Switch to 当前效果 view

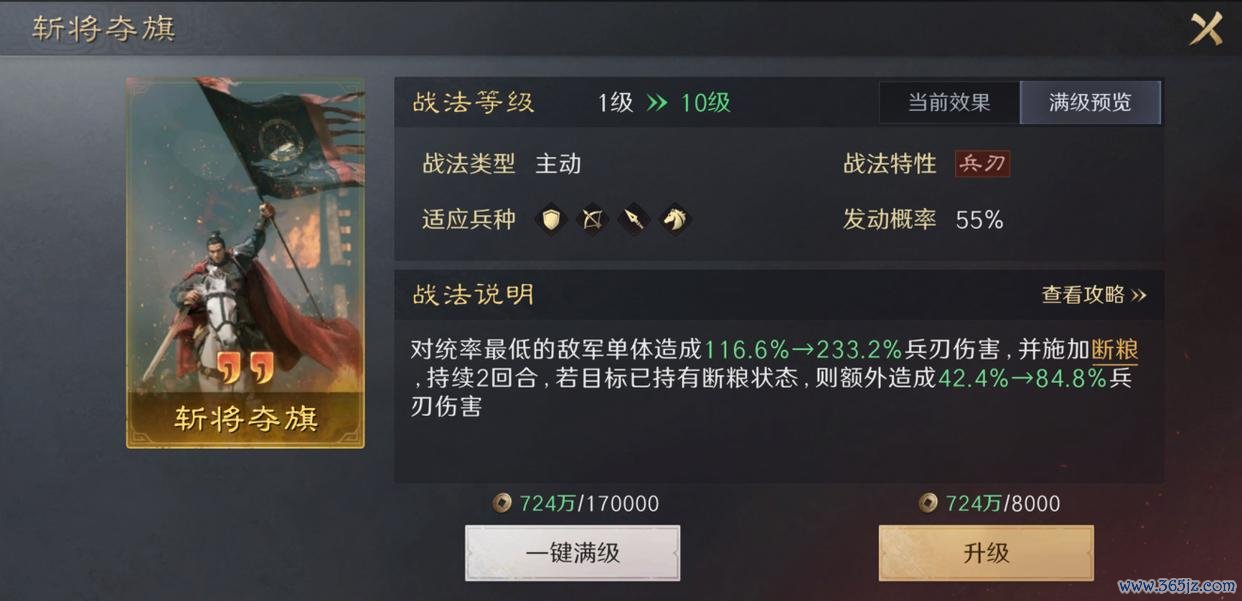coord(949,102)
